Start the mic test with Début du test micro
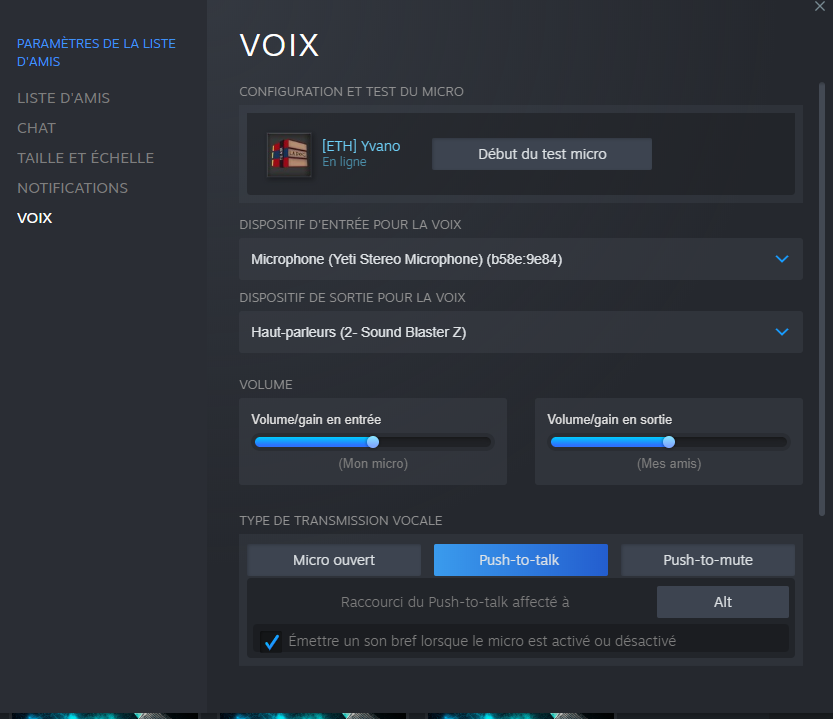 point(542,154)
